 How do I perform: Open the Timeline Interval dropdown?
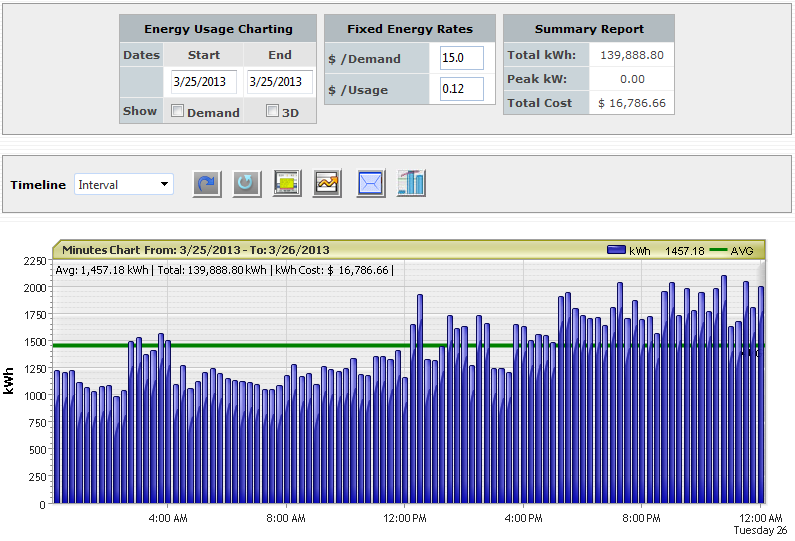(x=124, y=184)
